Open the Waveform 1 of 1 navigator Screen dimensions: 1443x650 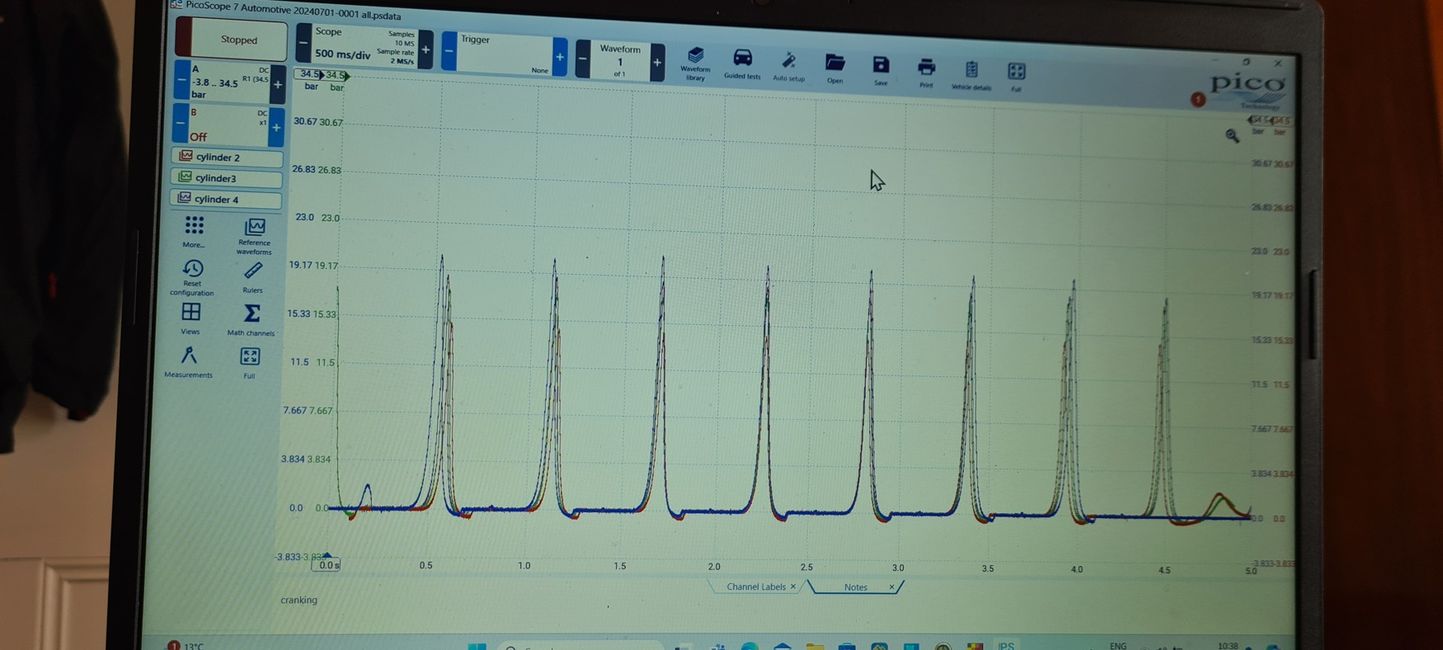[x=620, y=60]
